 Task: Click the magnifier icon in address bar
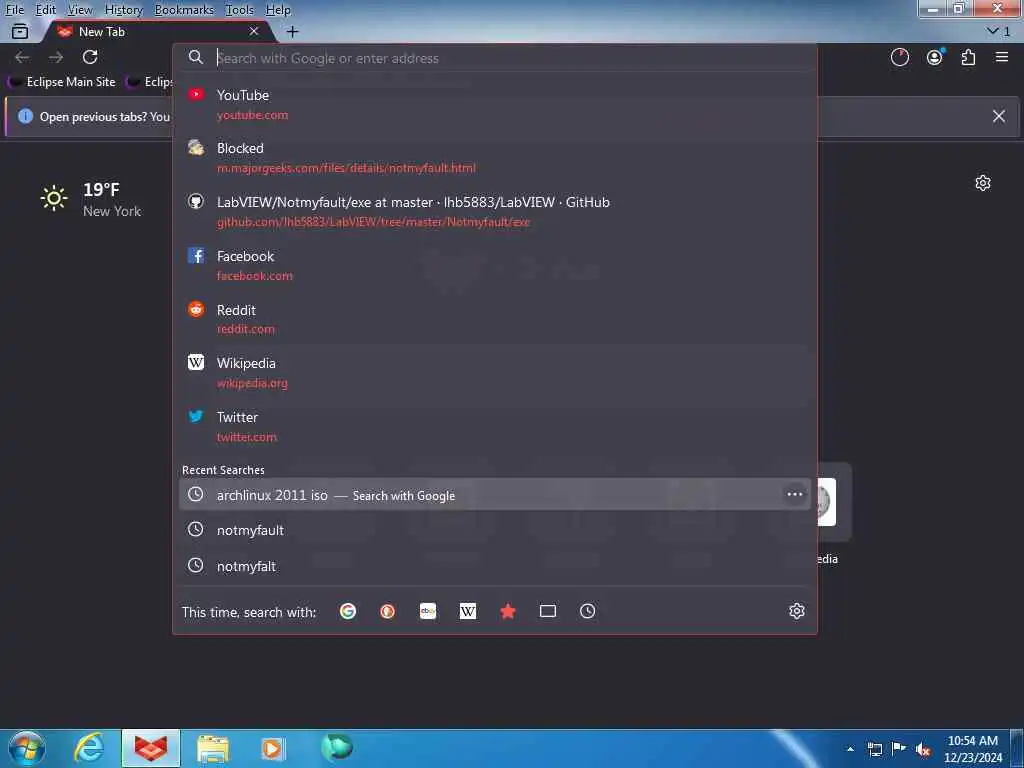coord(196,57)
